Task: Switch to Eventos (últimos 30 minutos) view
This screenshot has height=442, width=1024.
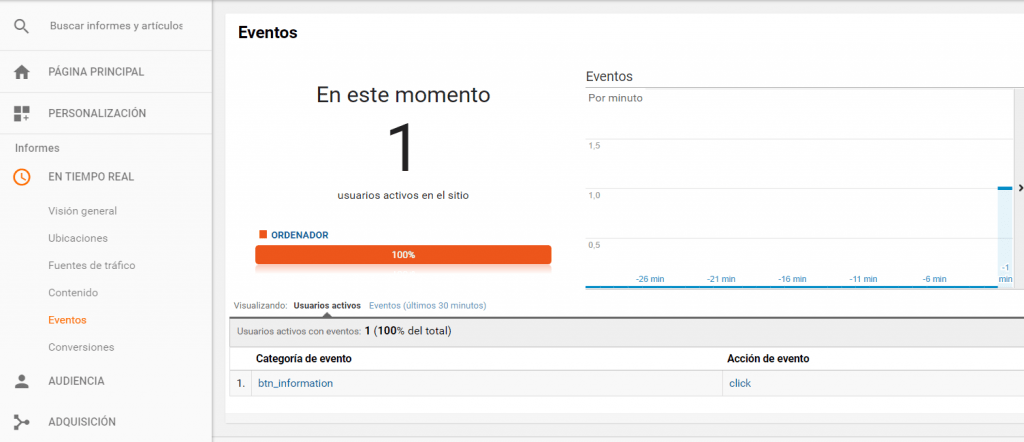Action: [428, 306]
